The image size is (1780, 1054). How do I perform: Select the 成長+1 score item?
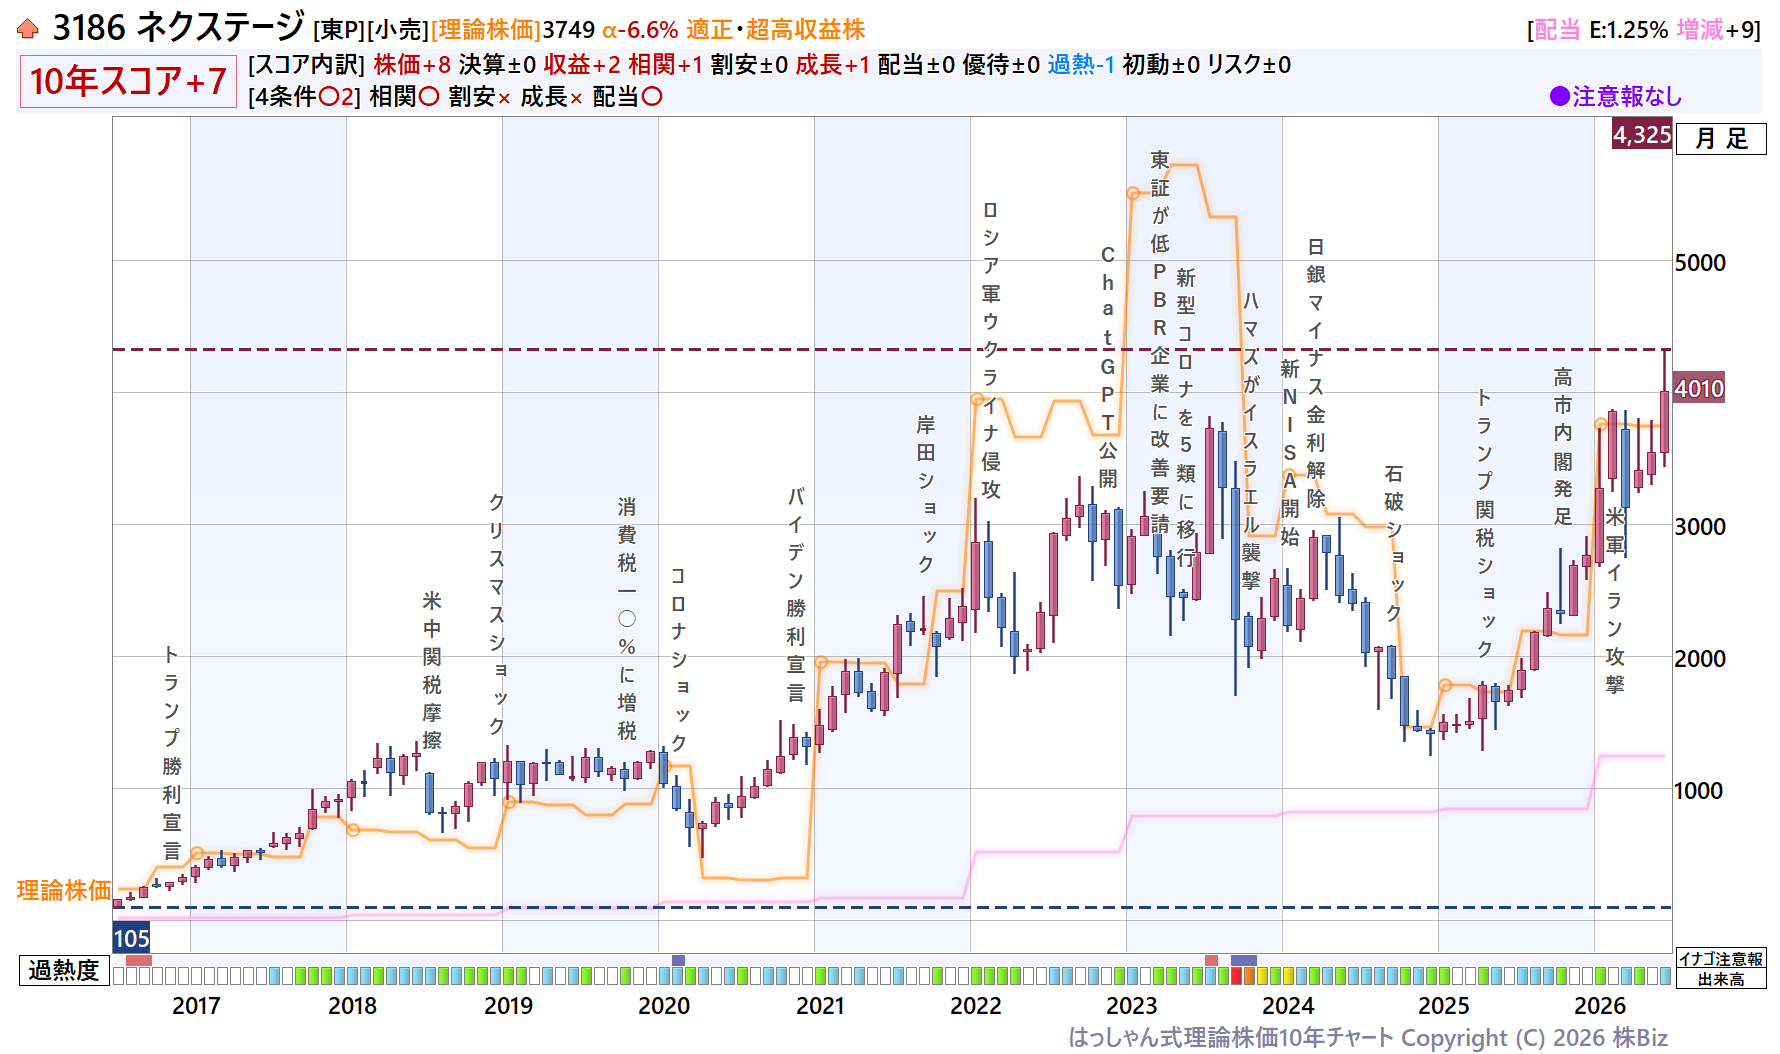833,65
